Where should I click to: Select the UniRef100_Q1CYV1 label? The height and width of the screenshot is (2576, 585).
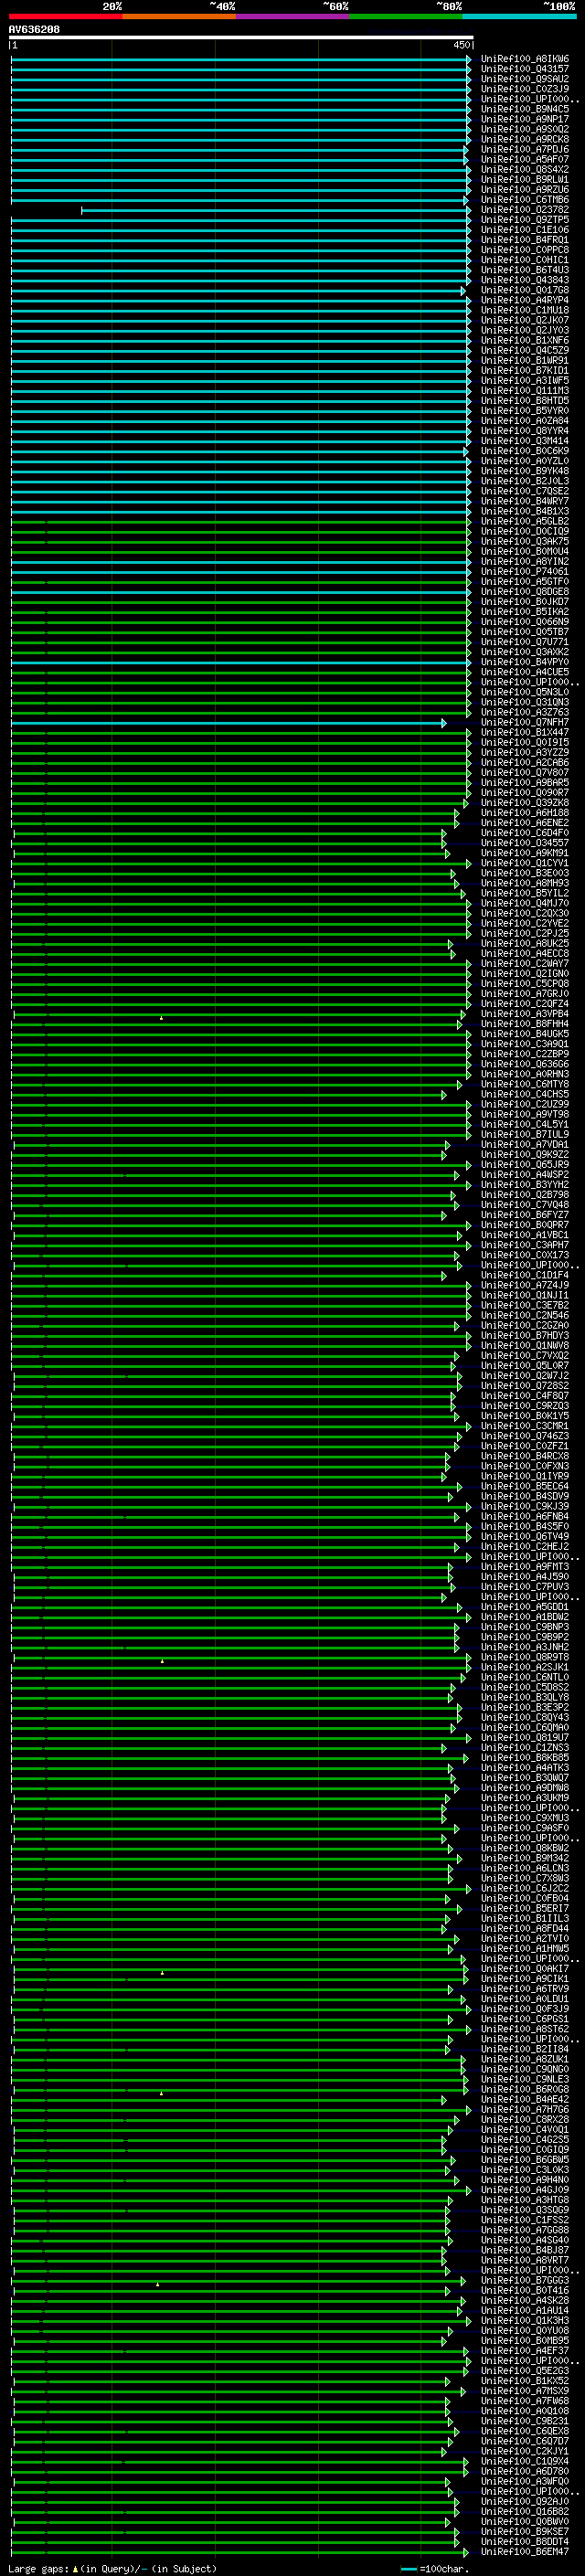pos(524,863)
